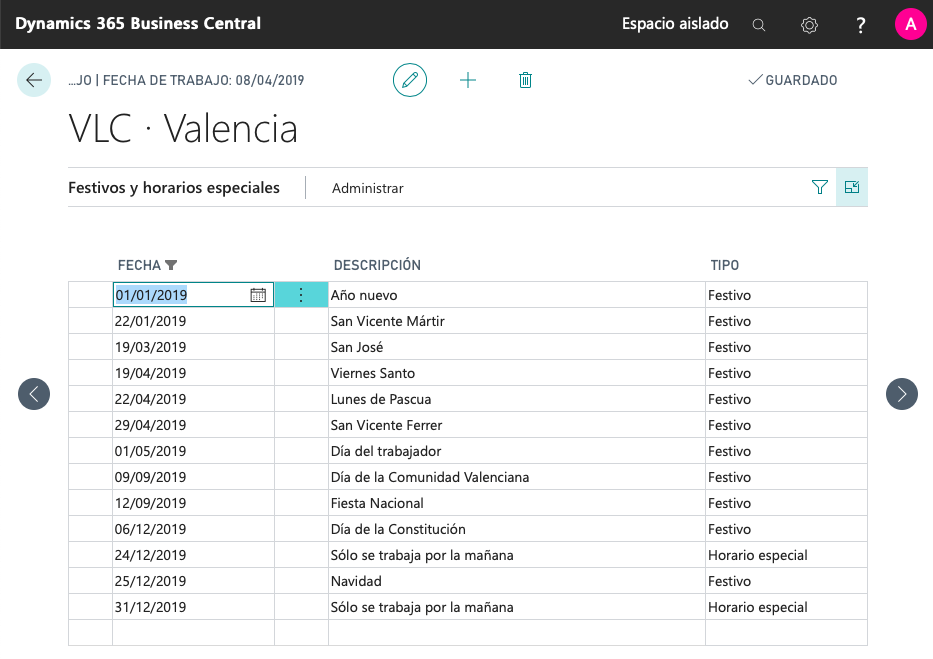The height and width of the screenshot is (659, 933).
Task: Toggle the filter funnel icon
Action: (820, 187)
